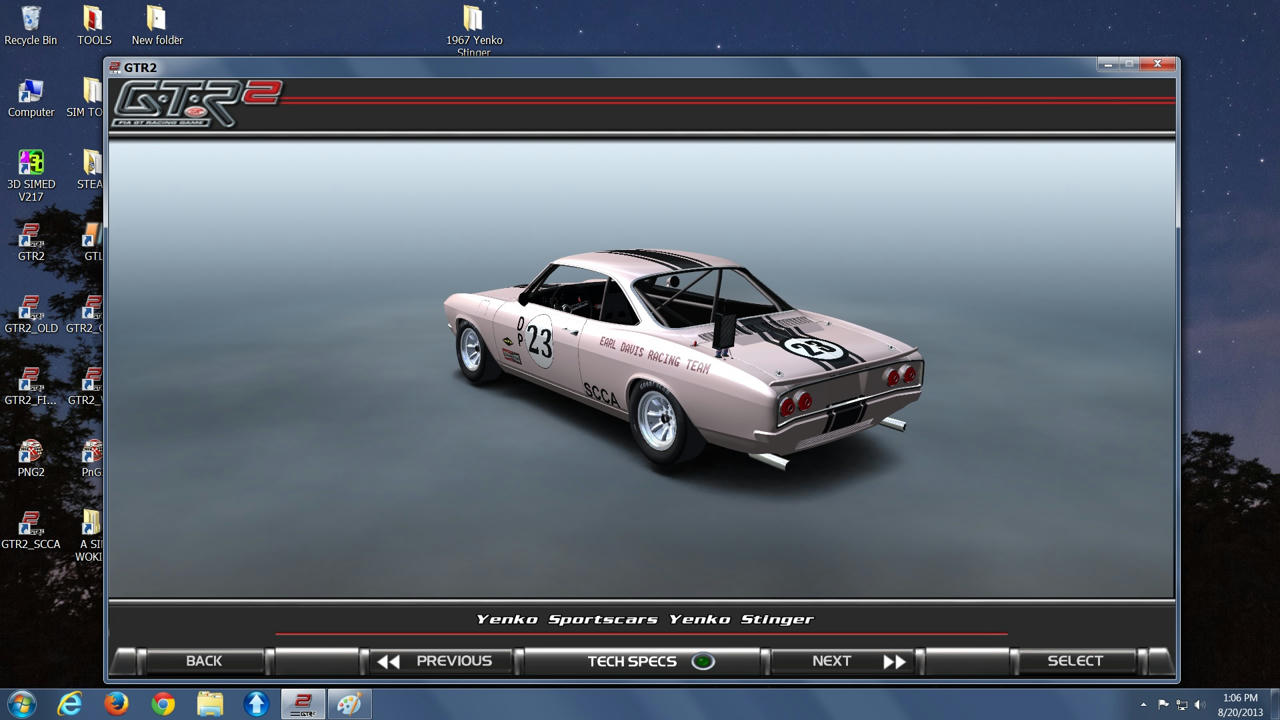Click the Show desktop strip
The height and width of the screenshot is (720, 1280).
pyautogui.click(x=1275, y=704)
